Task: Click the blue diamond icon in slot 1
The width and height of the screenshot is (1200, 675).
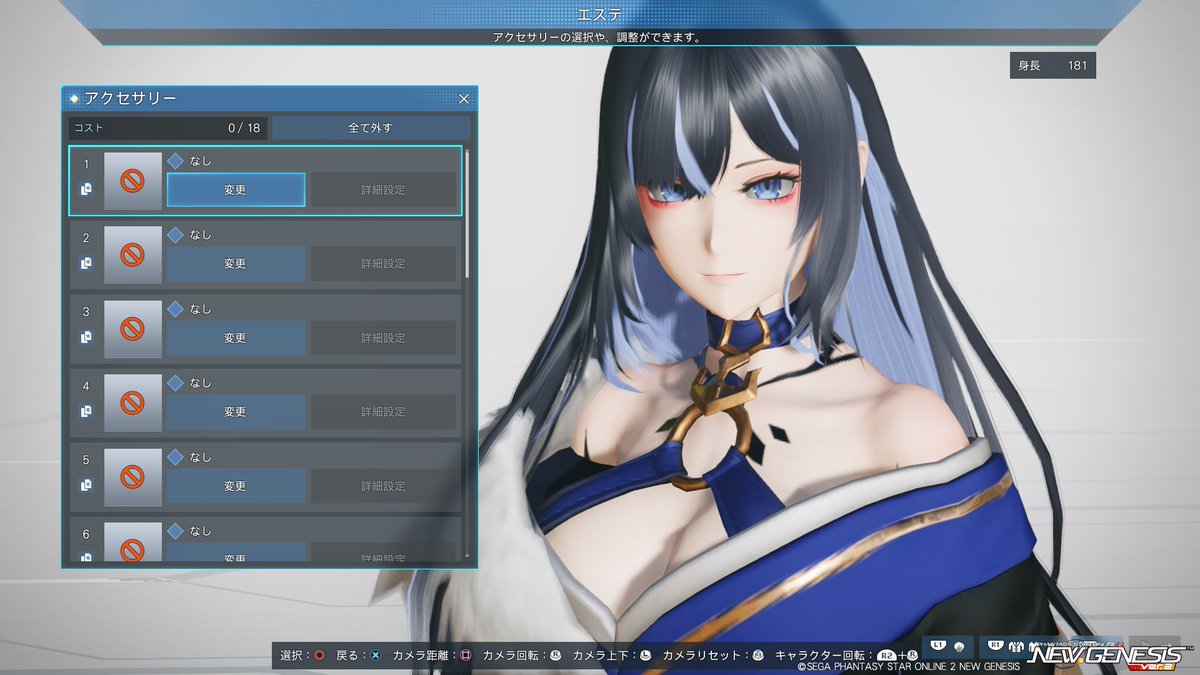Action: (x=175, y=160)
